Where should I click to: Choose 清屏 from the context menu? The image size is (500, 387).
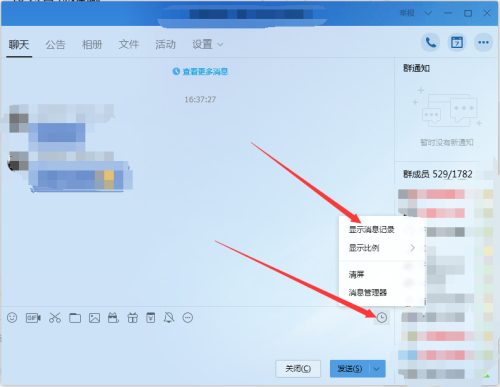pyautogui.click(x=356, y=275)
